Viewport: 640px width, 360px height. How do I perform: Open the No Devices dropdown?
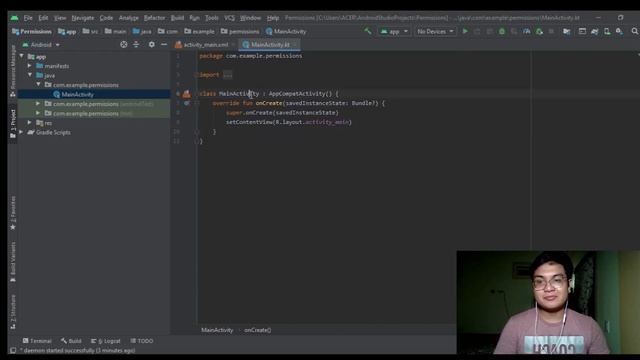[x=435, y=31]
